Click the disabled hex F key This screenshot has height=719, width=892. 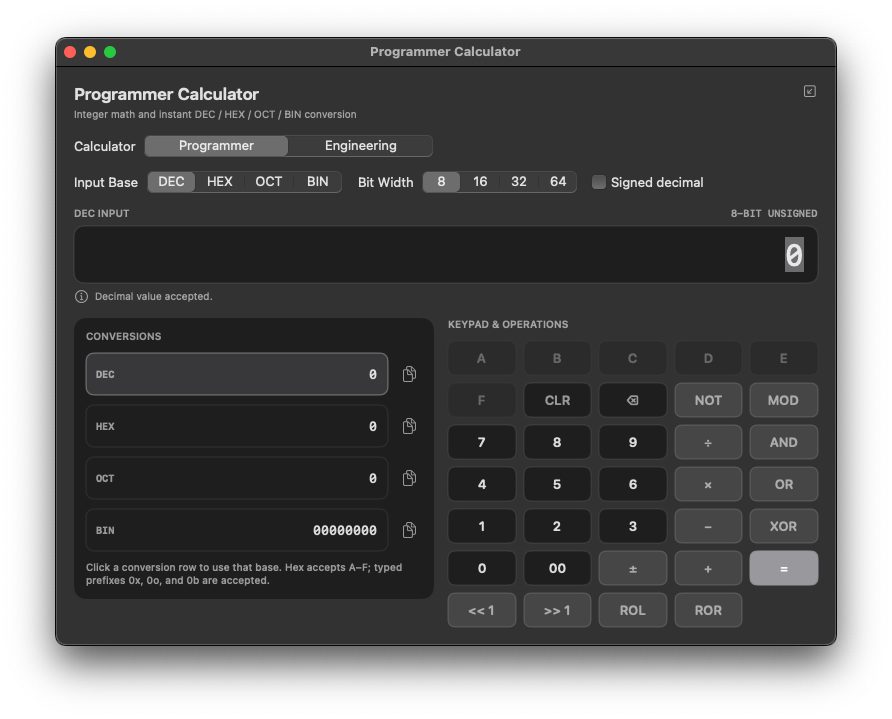pos(482,400)
